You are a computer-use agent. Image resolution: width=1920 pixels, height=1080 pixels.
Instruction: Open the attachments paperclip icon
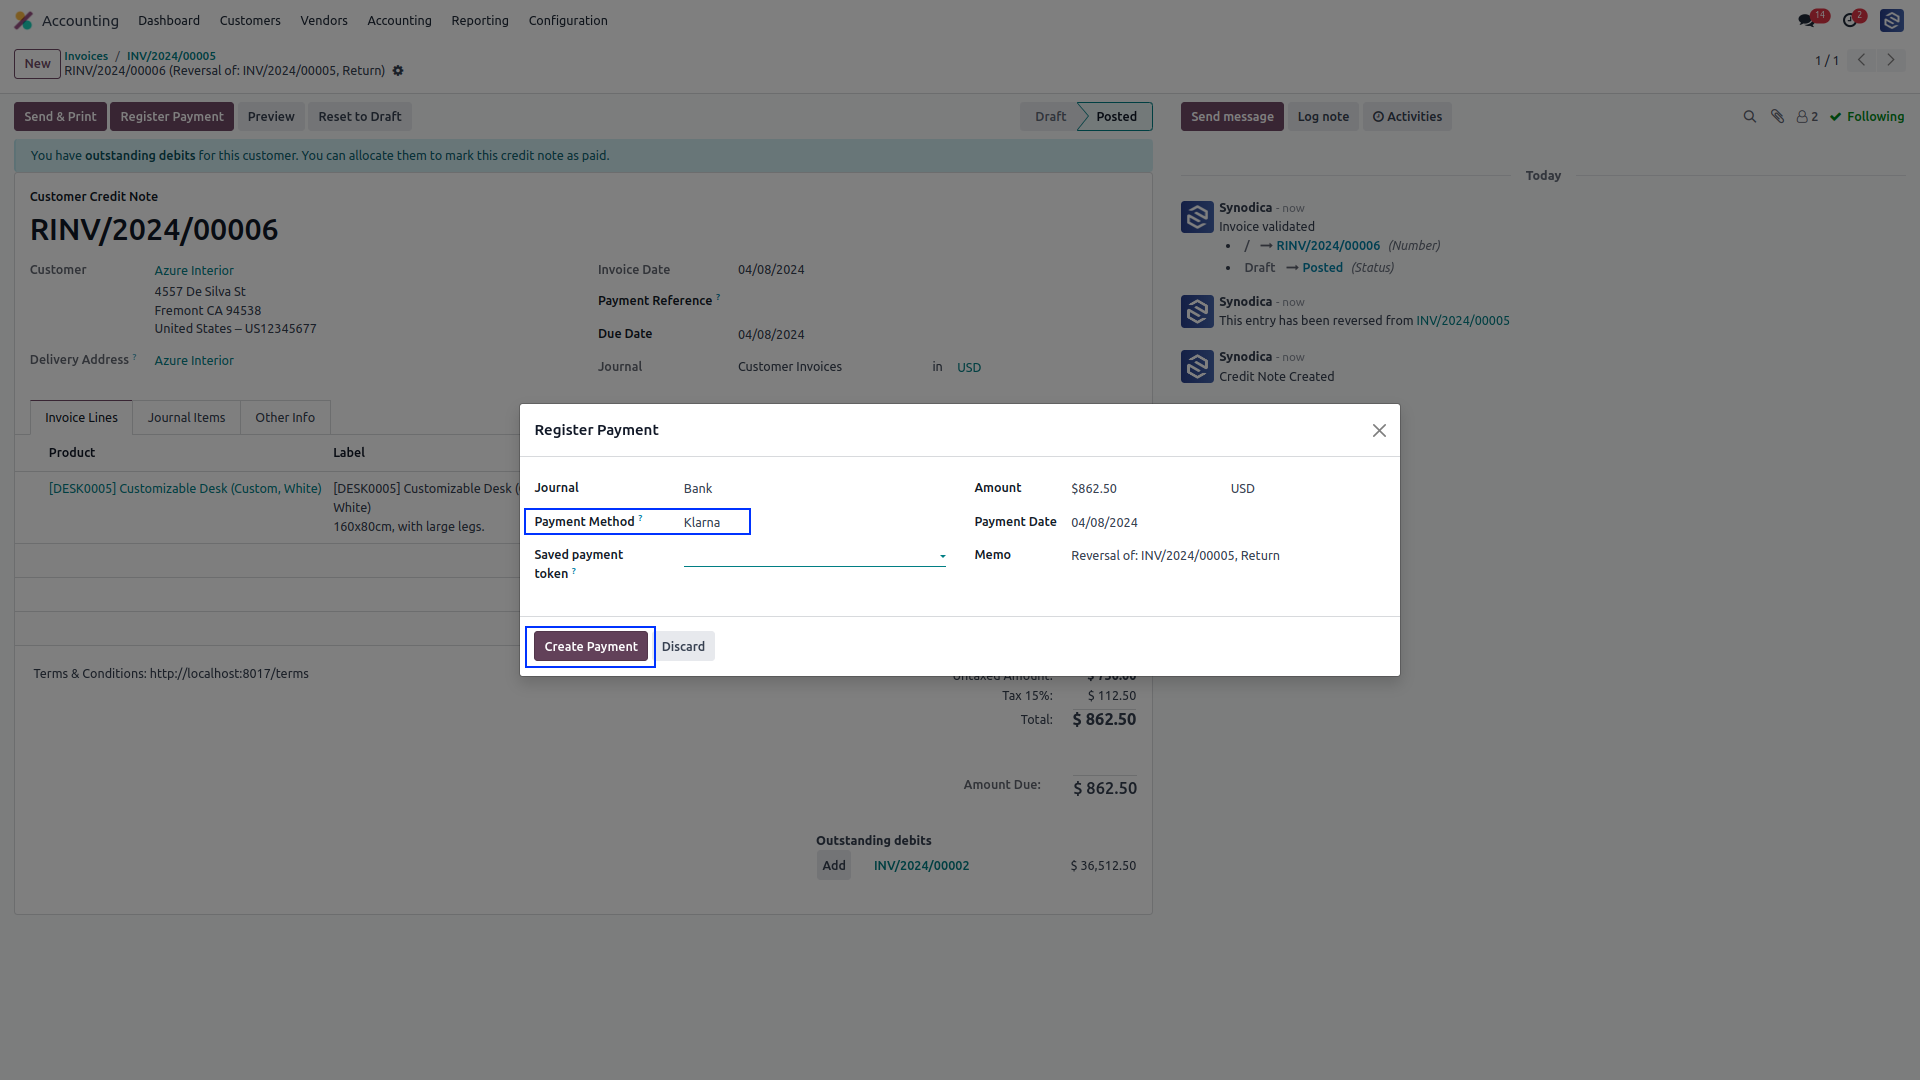coord(1777,117)
